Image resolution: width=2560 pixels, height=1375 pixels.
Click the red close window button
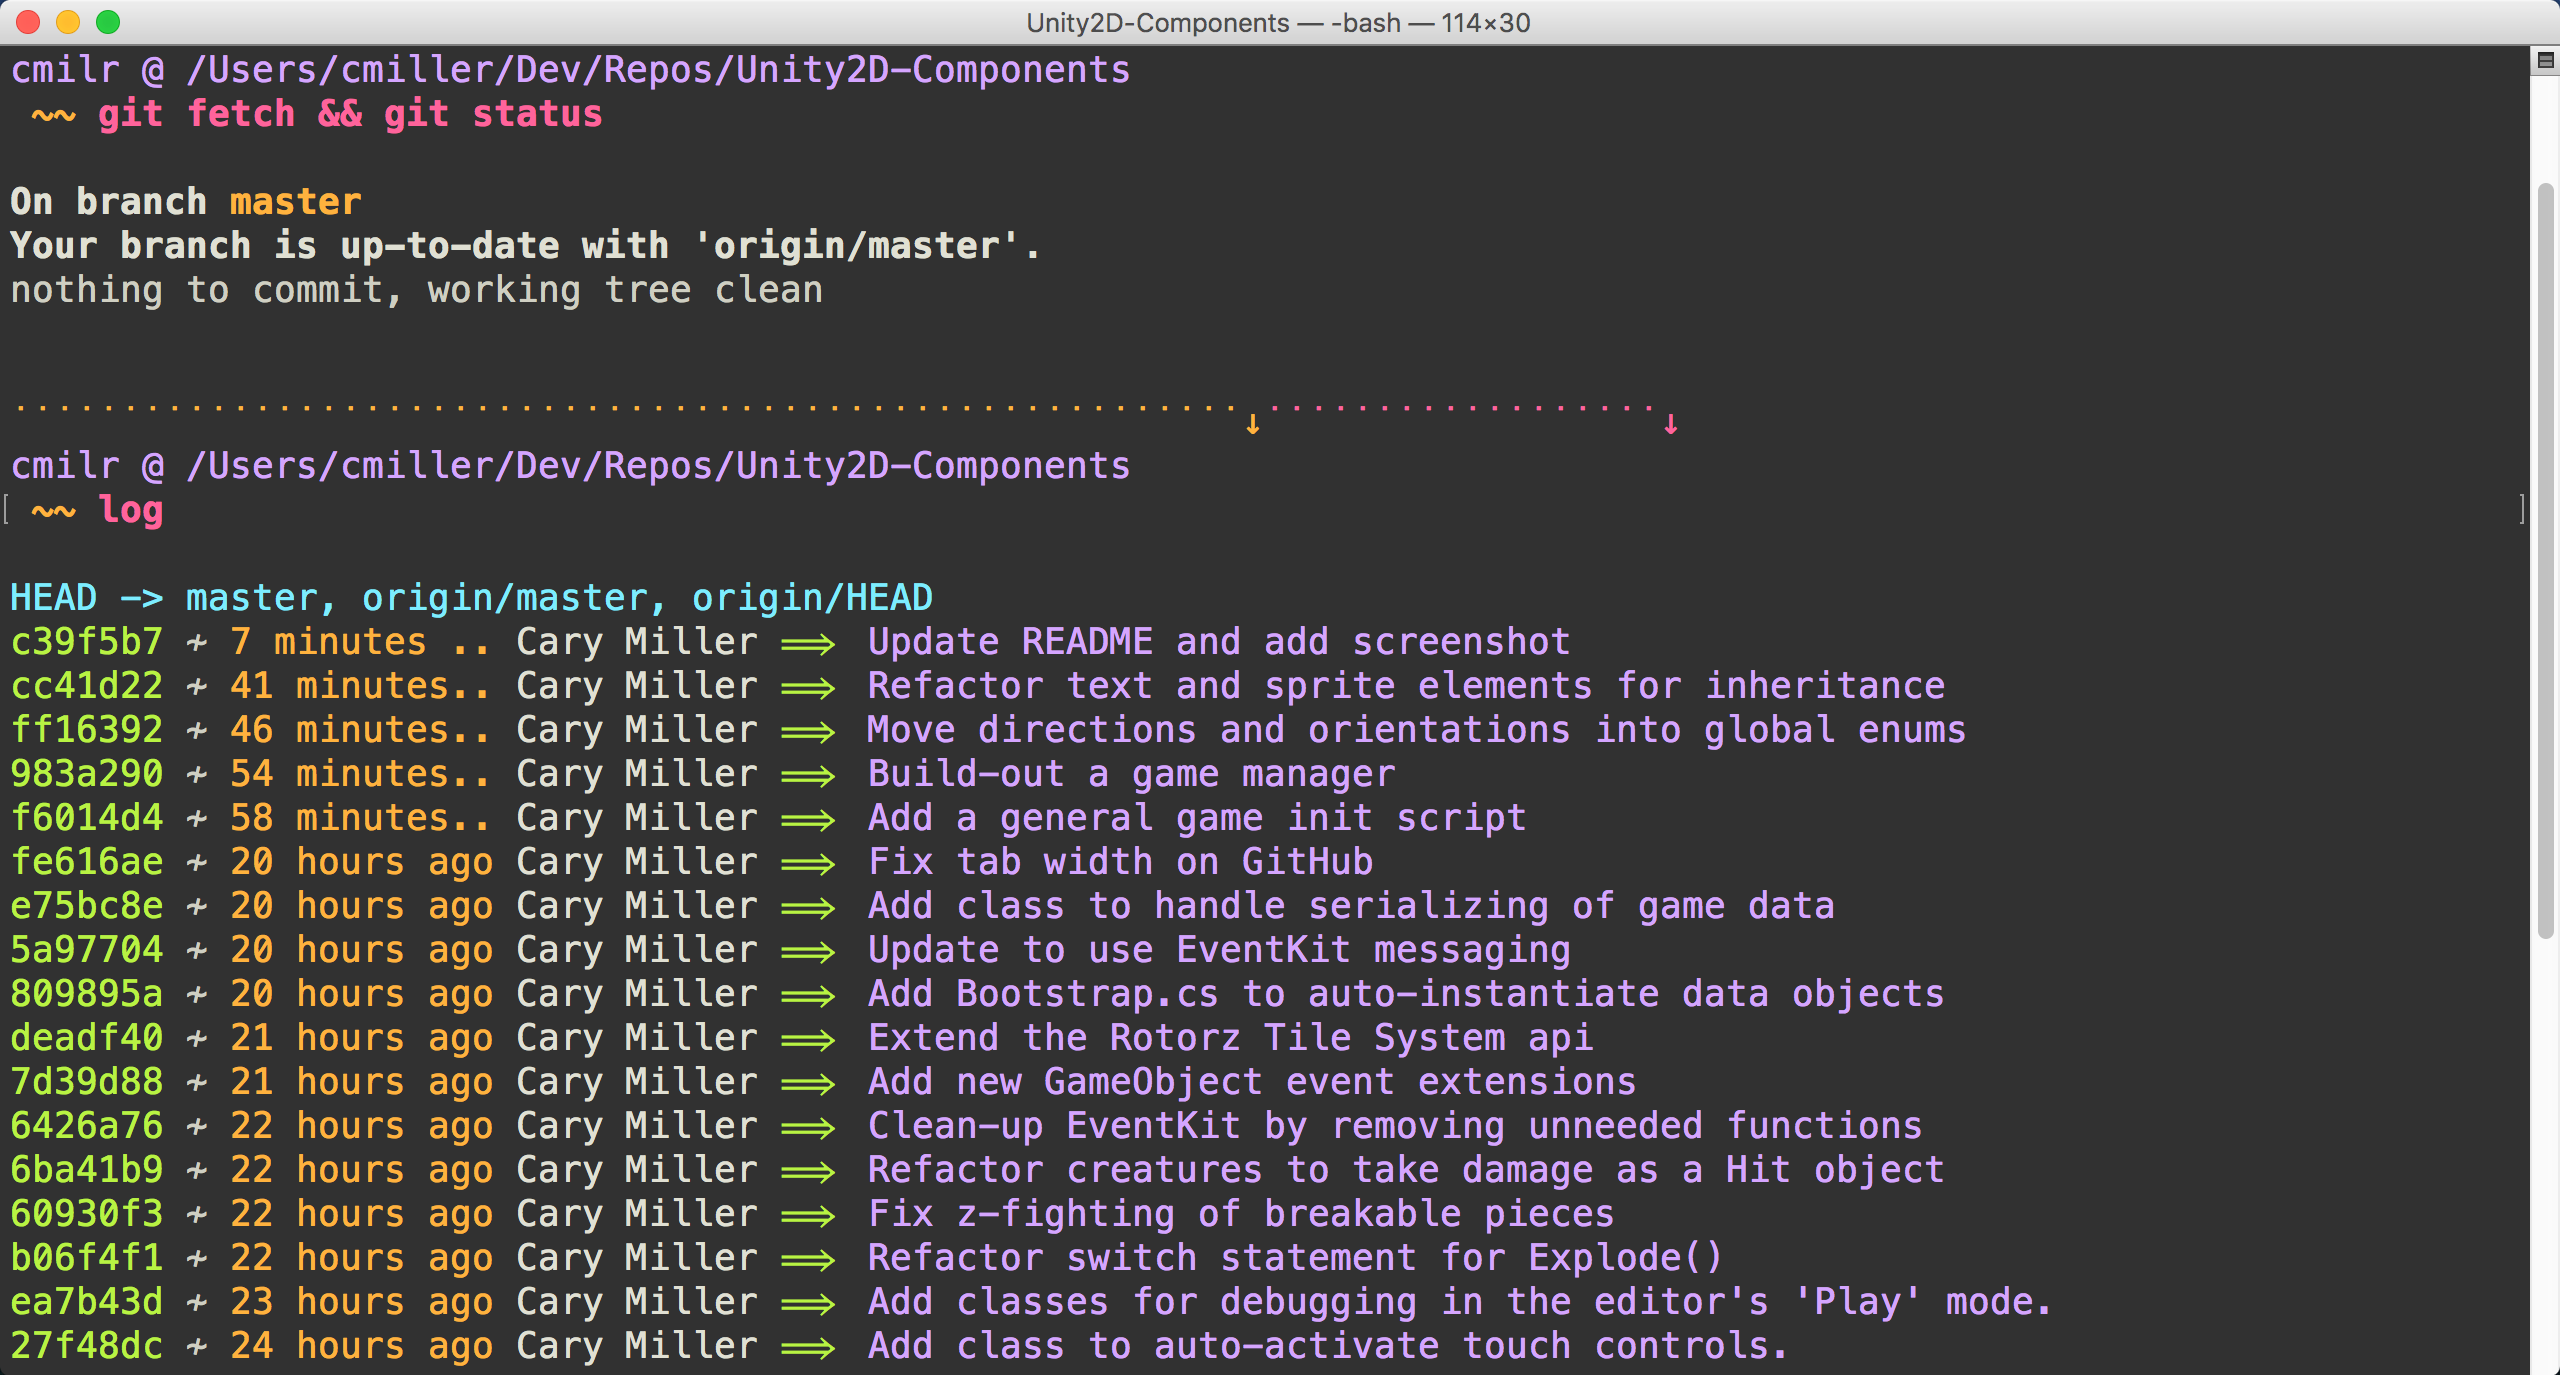pyautogui.click(x=28, y=22)
